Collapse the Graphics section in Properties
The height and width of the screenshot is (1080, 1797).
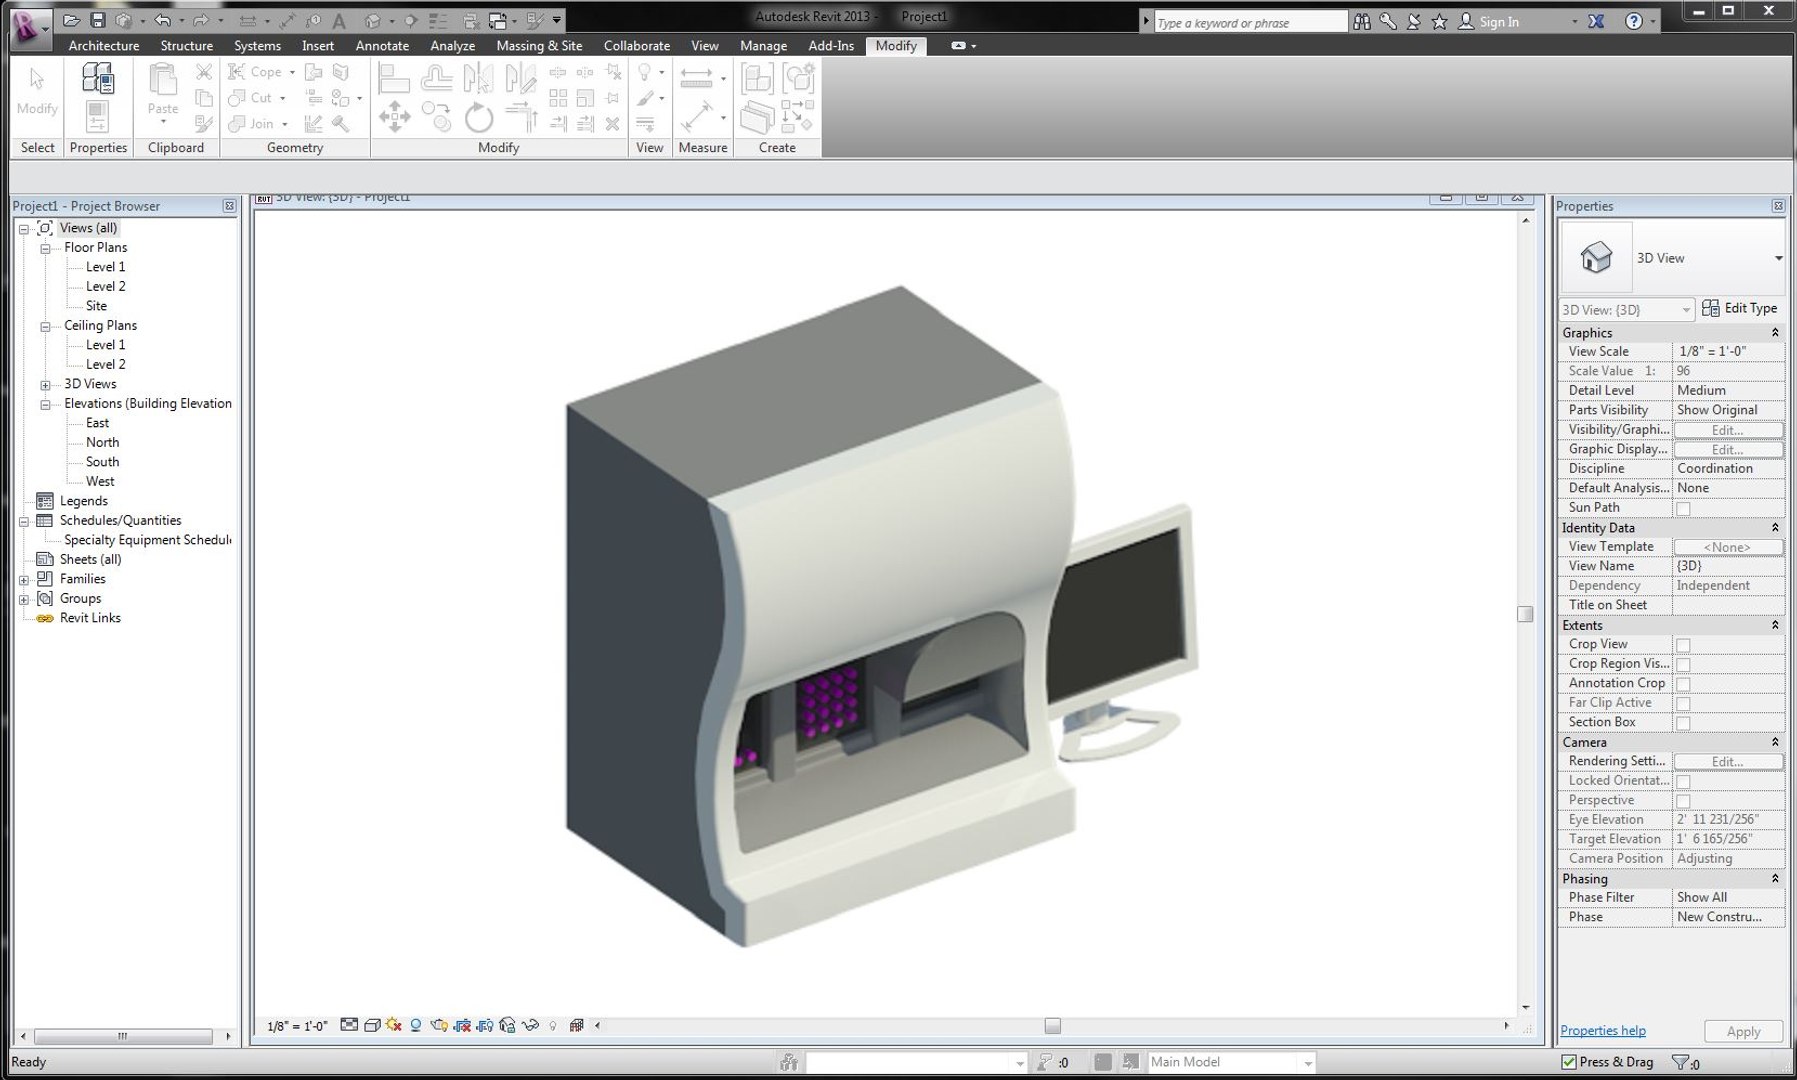tap(1775, 333)
